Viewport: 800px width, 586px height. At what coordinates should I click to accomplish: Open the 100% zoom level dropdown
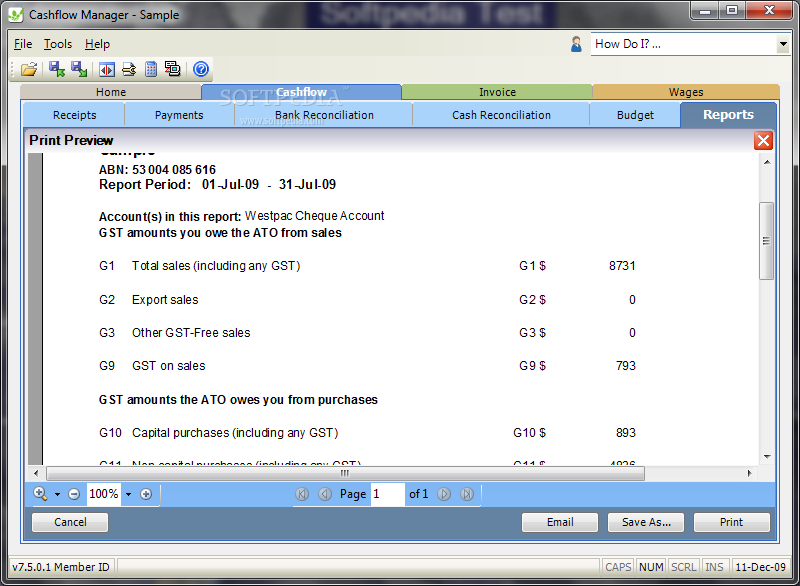pos(129,494)
